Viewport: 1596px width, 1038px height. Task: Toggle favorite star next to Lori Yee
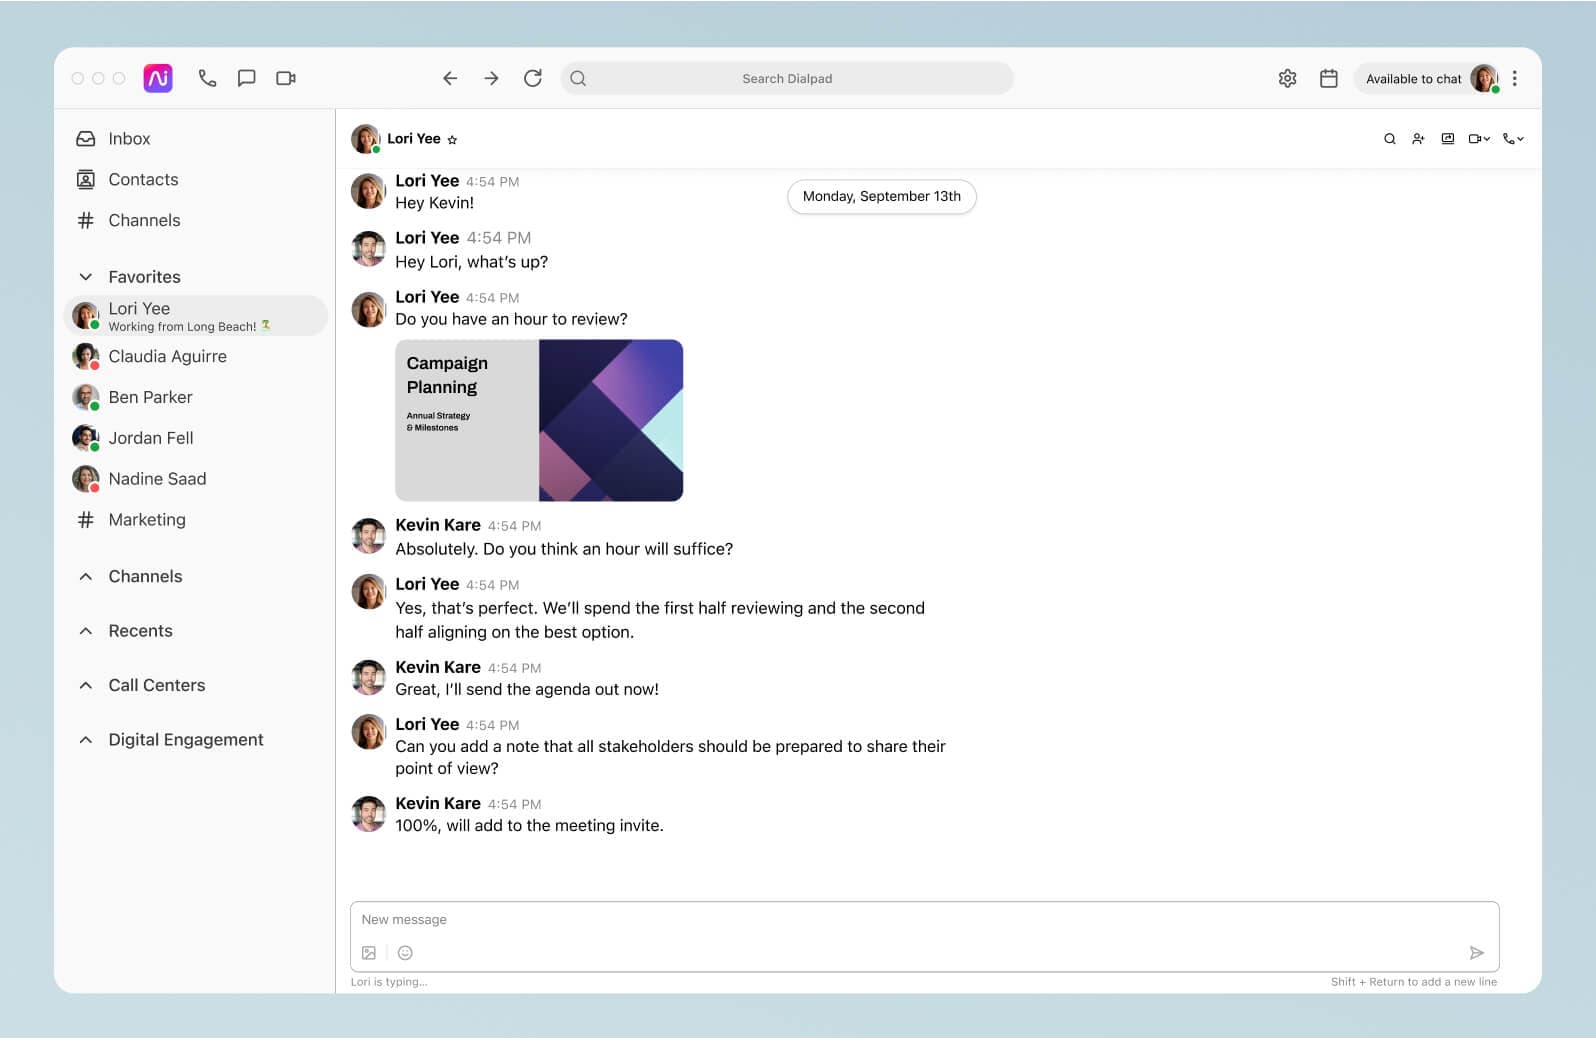[452, 140]
